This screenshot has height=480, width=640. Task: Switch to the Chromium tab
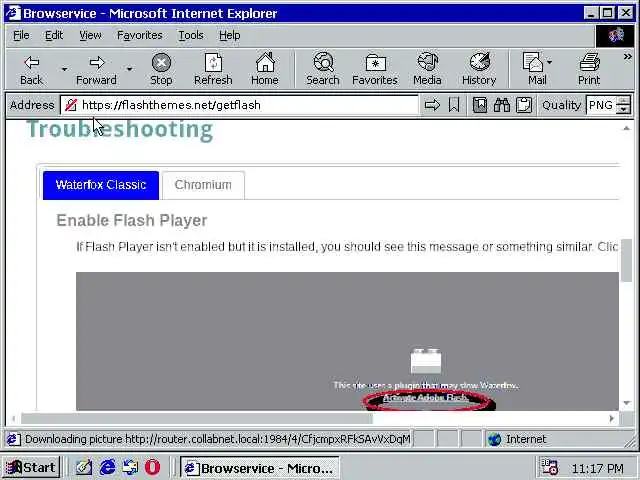click(203, 185)
